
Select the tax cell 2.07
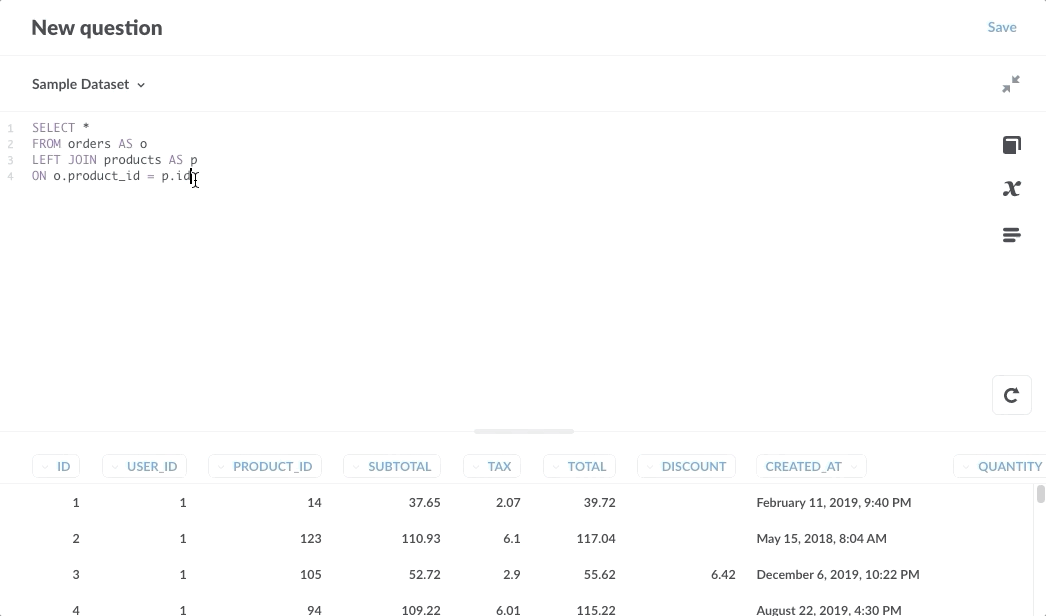[x=508, y=503]
